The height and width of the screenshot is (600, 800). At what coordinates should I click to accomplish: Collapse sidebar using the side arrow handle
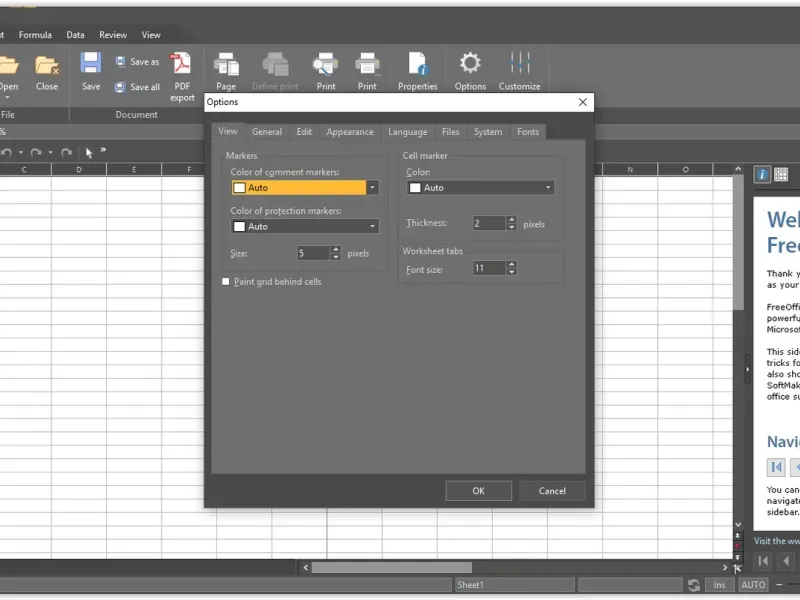[x=747, y=369]
